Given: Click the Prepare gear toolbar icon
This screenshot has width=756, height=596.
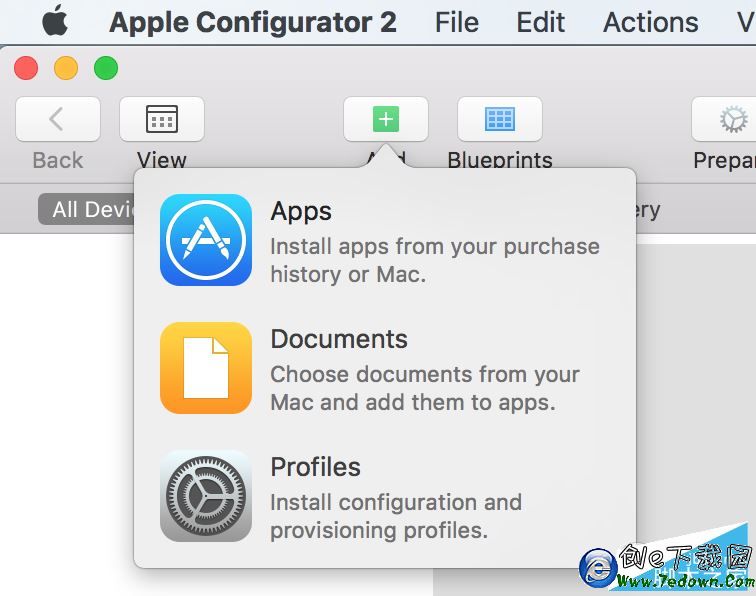Looking at the screenshot, I should (733, 119).
